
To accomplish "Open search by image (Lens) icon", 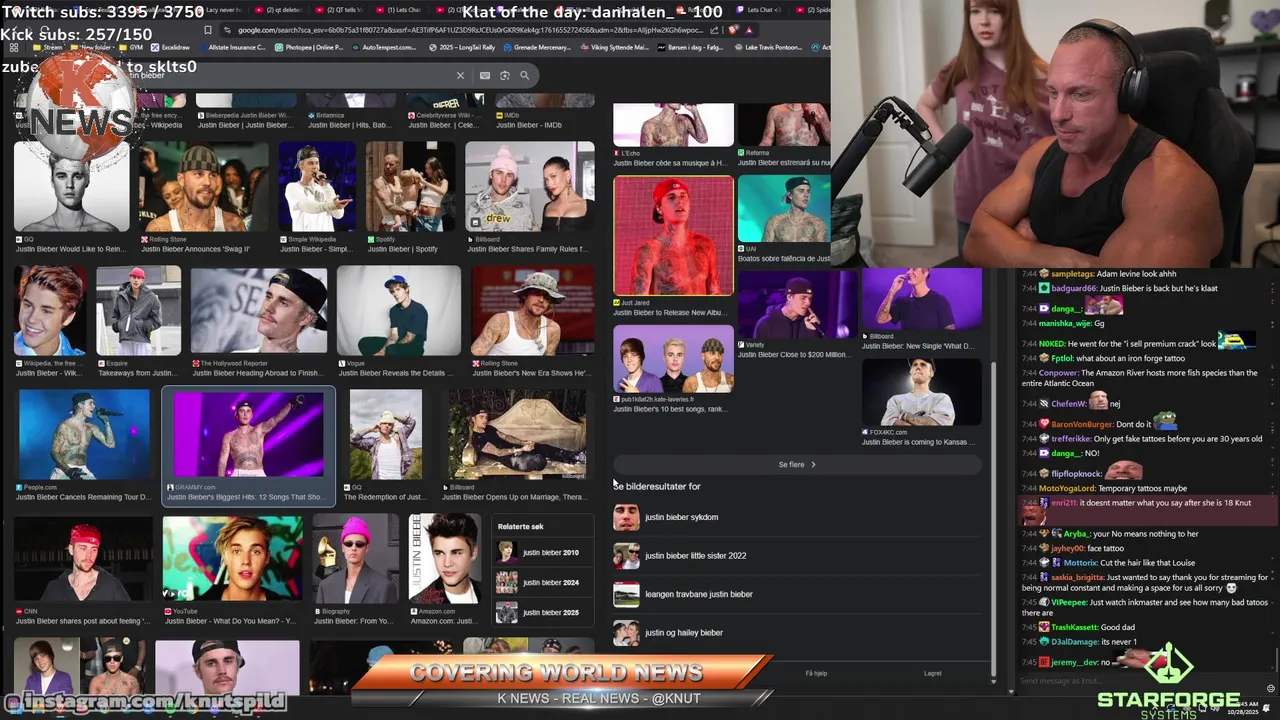I will click(x=505, y=75).
